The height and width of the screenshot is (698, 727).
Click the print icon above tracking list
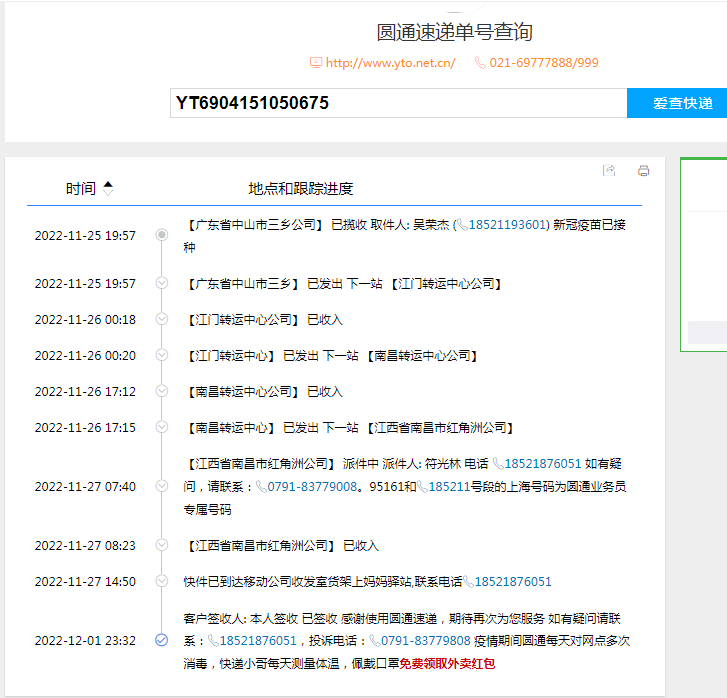pos(644,171)
